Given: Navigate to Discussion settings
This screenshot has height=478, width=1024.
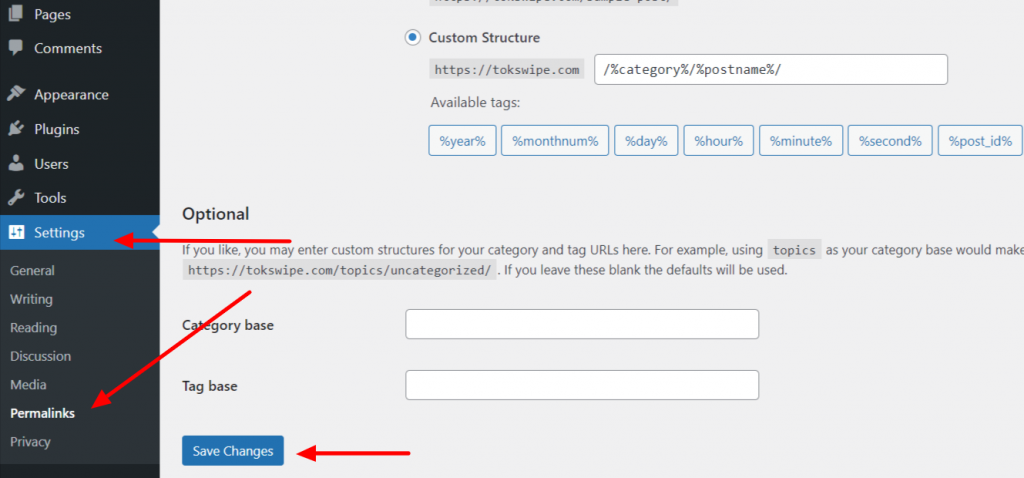Looking at the screenshot, I should click(x=40, y=356).
